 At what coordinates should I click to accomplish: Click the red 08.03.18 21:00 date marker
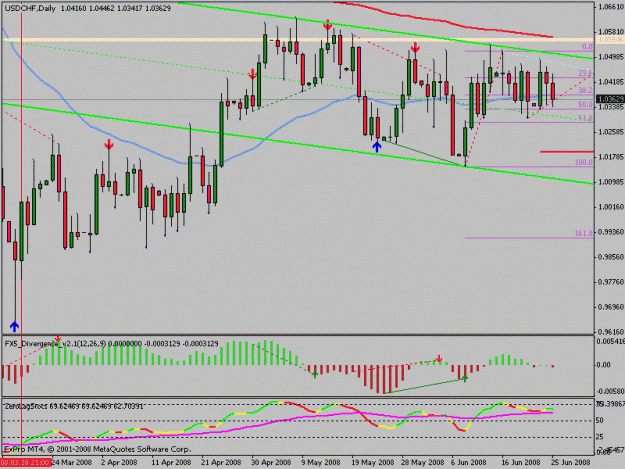click(x=26, y=463)
